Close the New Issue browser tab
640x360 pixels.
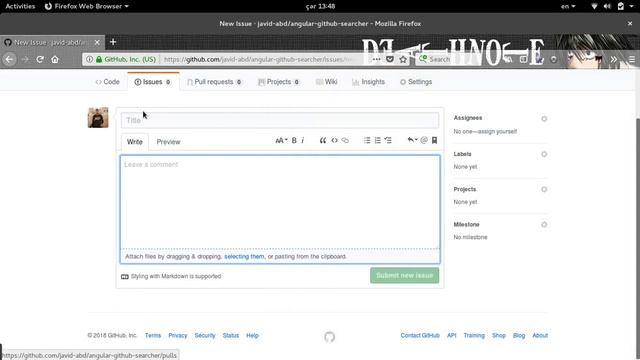(97, 42)
